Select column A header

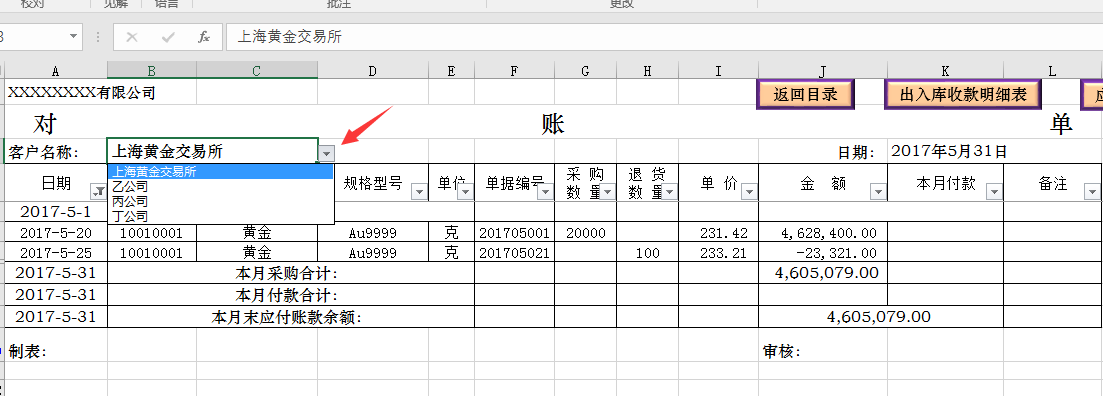pos(56,70)
